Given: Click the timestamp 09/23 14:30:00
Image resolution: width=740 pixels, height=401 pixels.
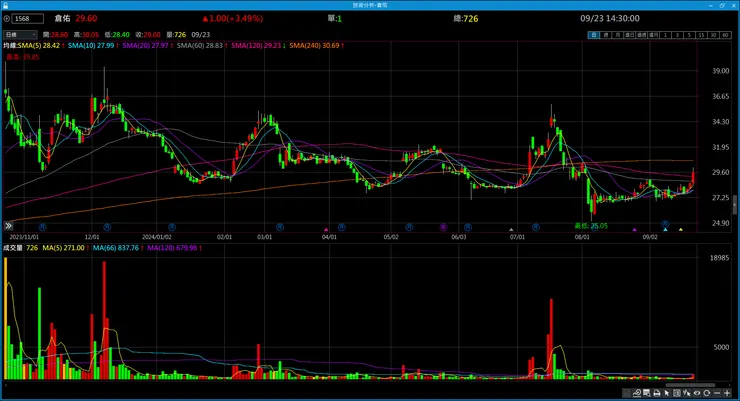Looking at the screenshot, I should click(x=610, y=18).
